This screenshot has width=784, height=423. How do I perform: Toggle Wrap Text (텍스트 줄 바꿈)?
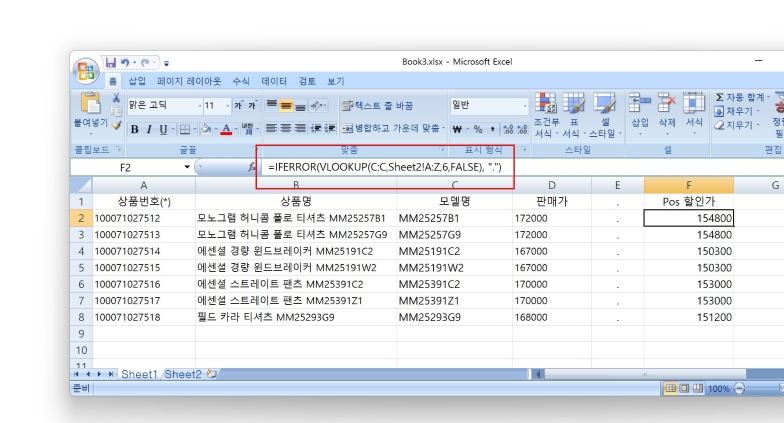pos(378,105)
